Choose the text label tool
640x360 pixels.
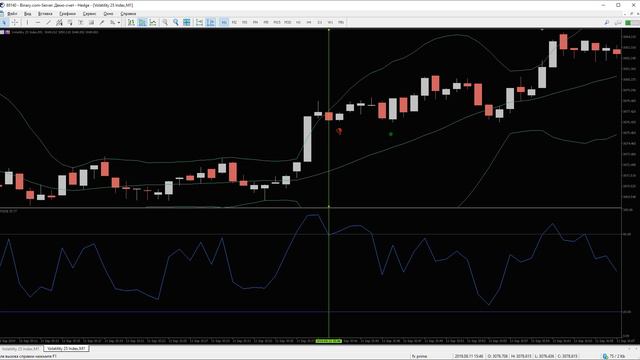91,22
